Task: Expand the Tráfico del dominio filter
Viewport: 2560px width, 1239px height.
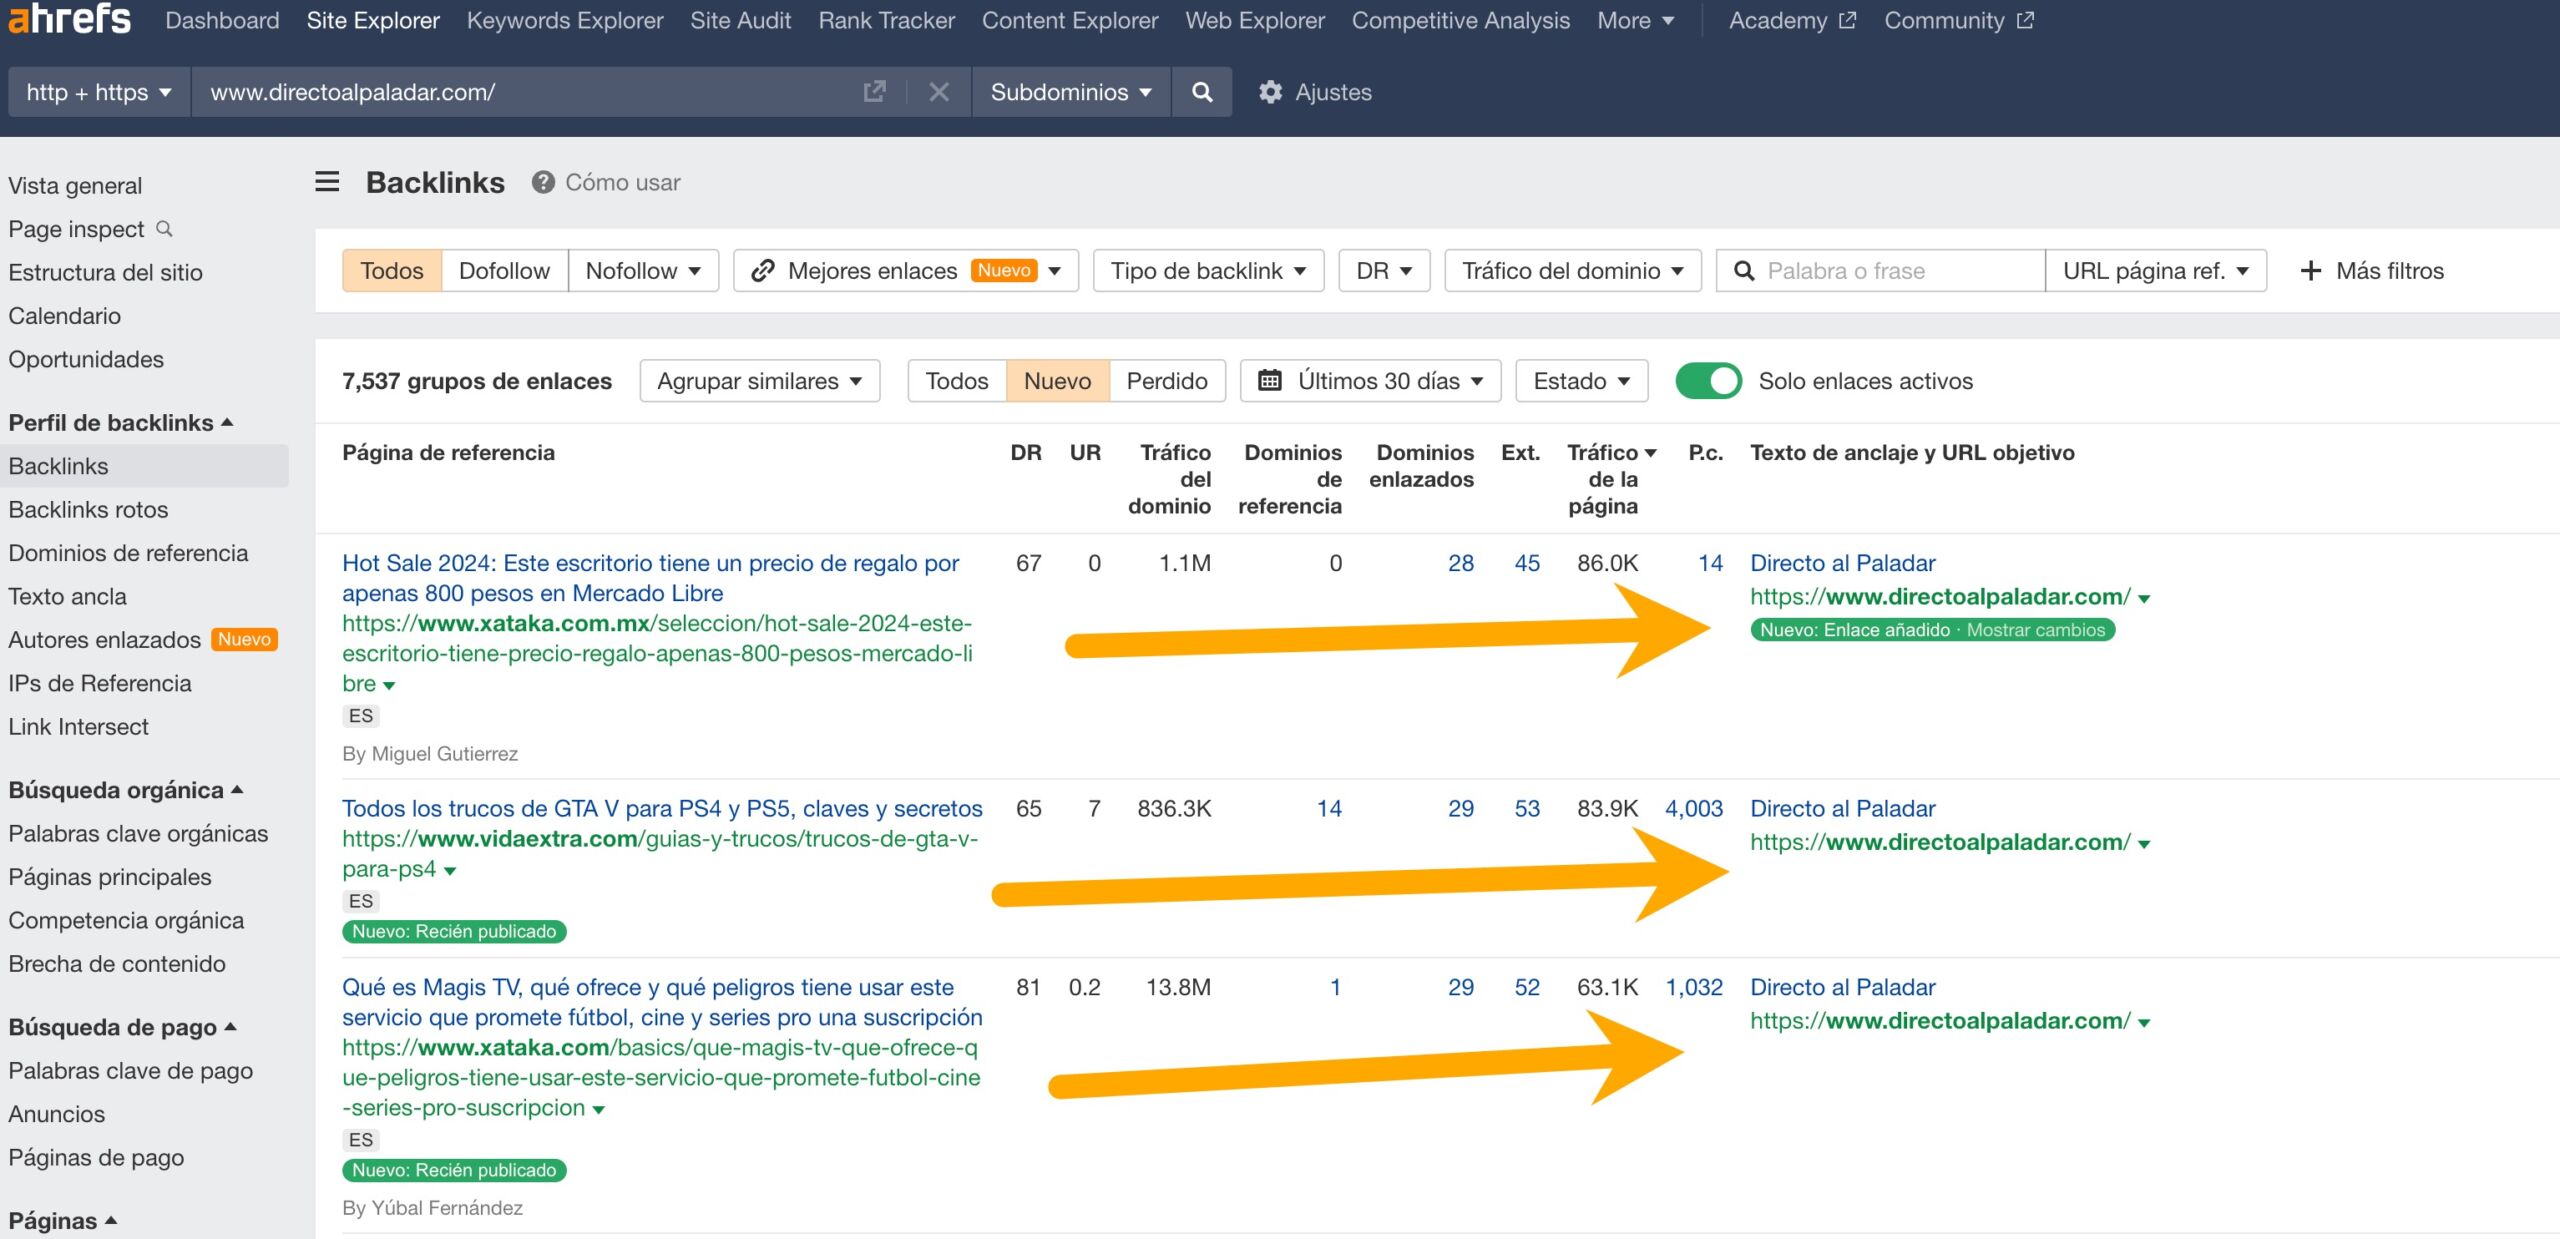Action: click(x=1572, y=270)
